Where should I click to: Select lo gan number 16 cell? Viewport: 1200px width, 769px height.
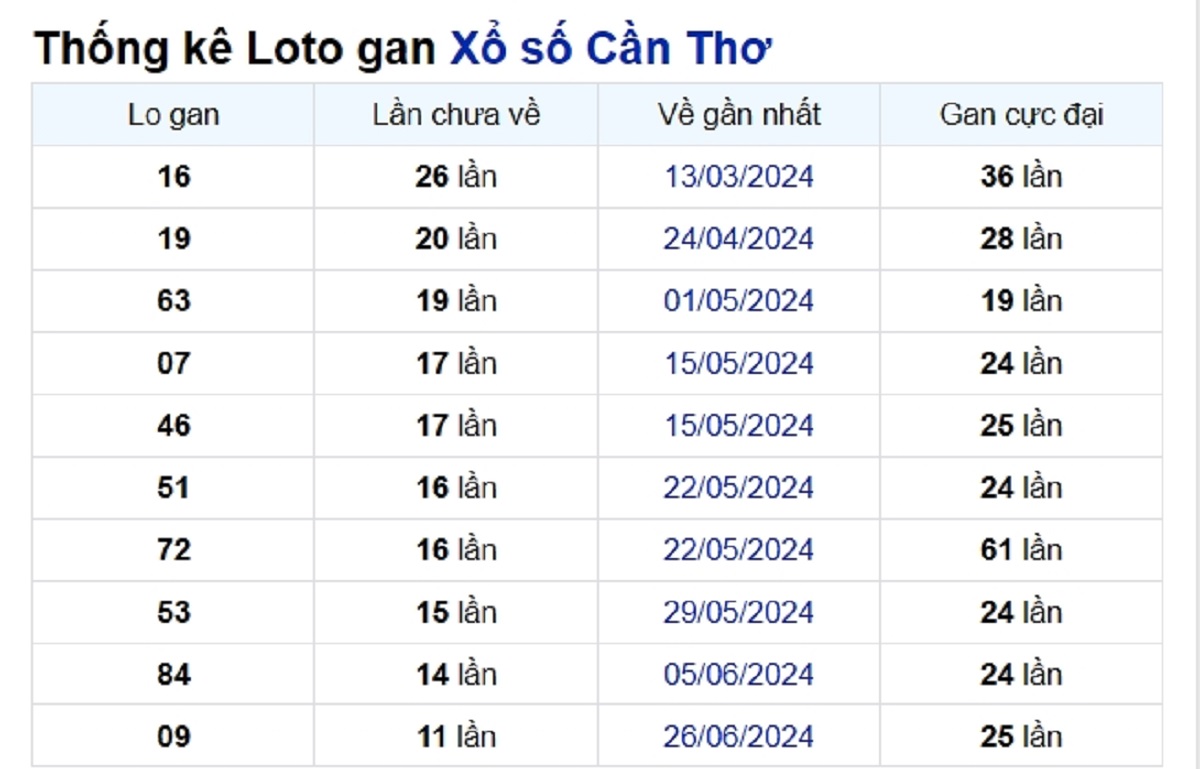tap(173, 177)
